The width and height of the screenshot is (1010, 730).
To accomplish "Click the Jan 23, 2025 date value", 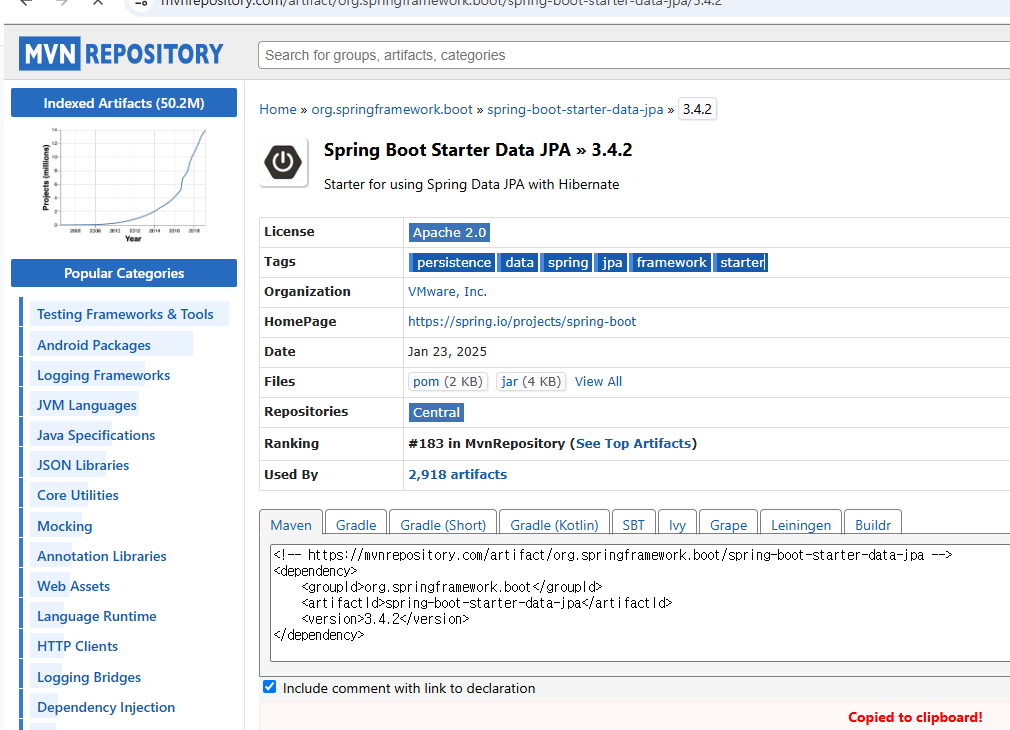I will pyautogui.click(x=447, y=352).
